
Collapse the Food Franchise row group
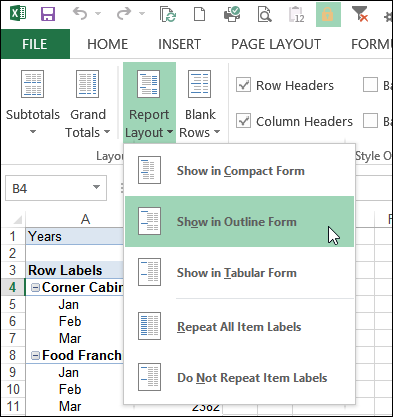(x=35, y=355)
